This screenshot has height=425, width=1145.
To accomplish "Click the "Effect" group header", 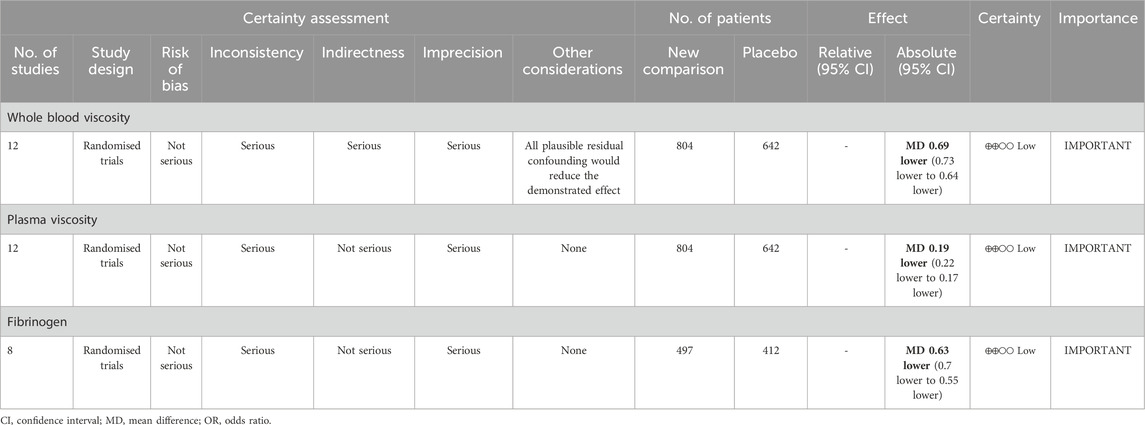I will [887, 17].
